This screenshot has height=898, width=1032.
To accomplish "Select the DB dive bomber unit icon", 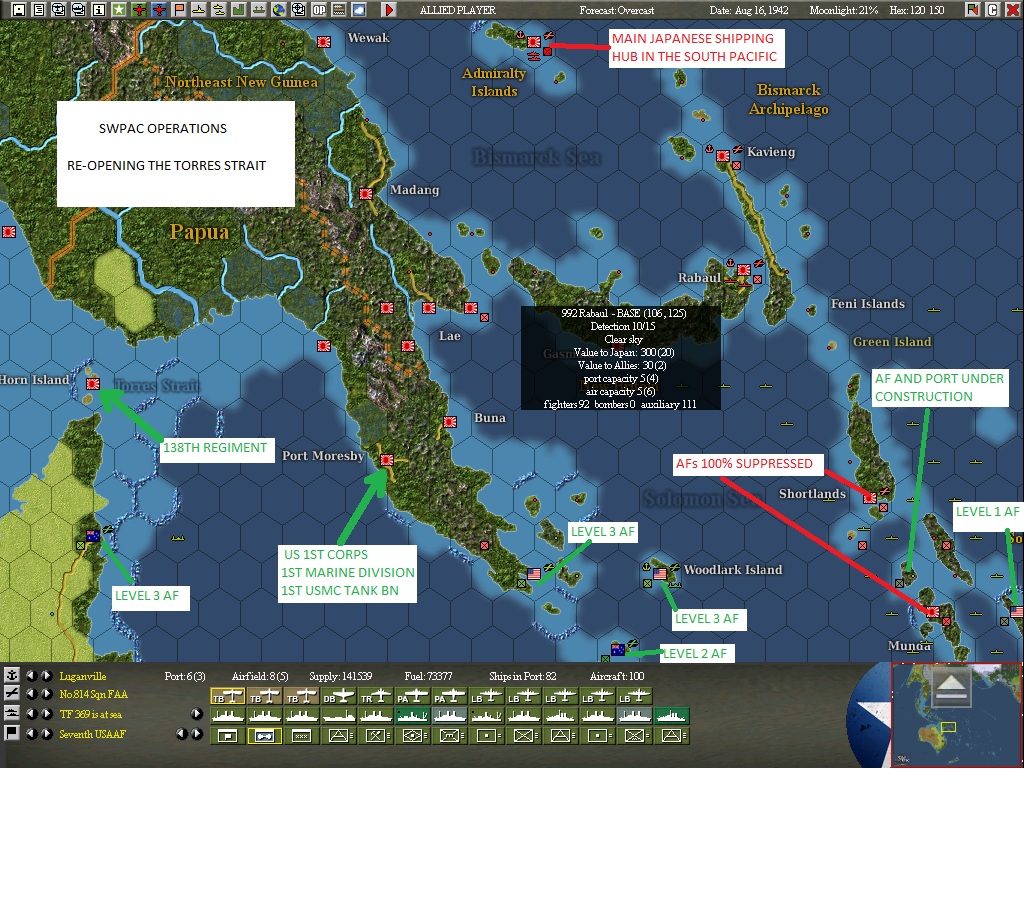I will pyautogui.click(x=338, y=697).
